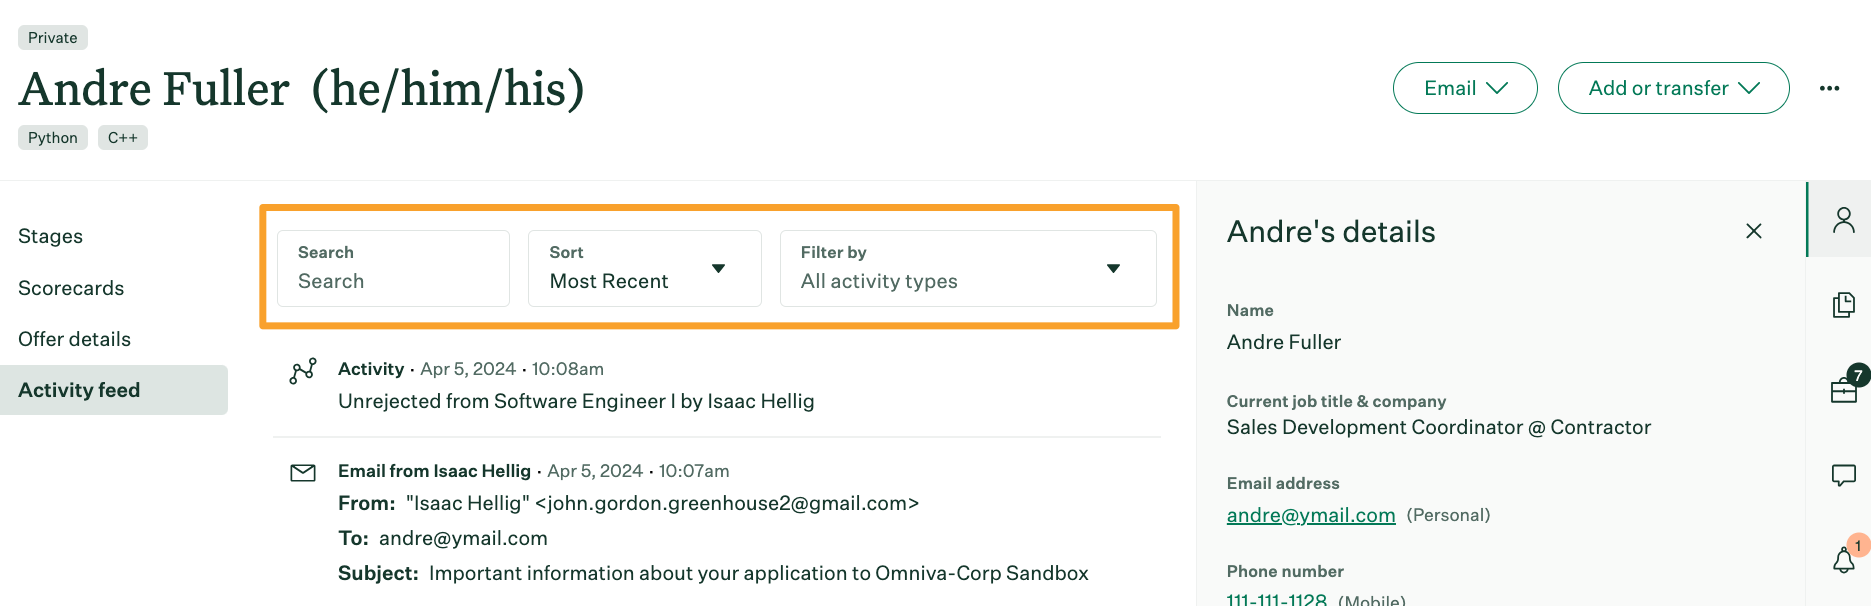Click the envelope icon on email entry
Screen dimensions: 1871x606
coord(303,472)
